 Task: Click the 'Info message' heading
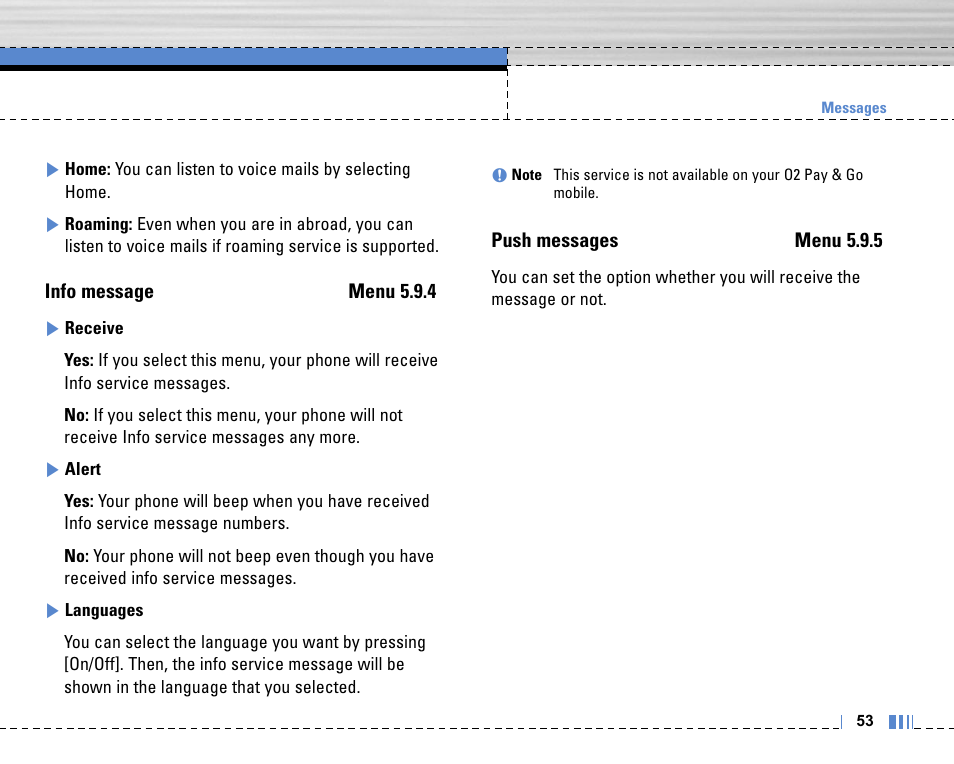pyautogui.click(x=99, y=291)
